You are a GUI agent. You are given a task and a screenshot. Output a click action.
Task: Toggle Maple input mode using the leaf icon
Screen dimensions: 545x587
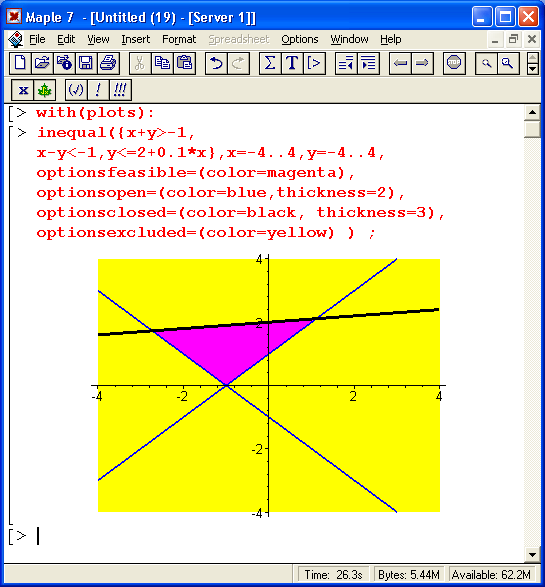coord(45,90)
